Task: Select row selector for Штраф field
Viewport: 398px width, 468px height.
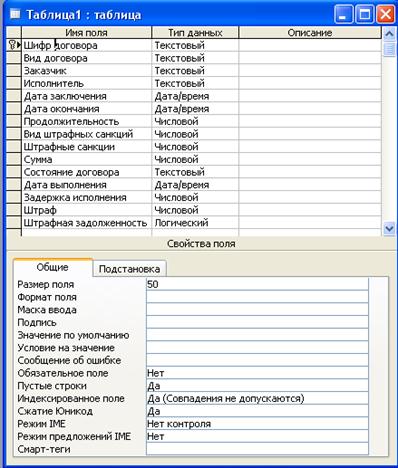Action: [14, 210]
